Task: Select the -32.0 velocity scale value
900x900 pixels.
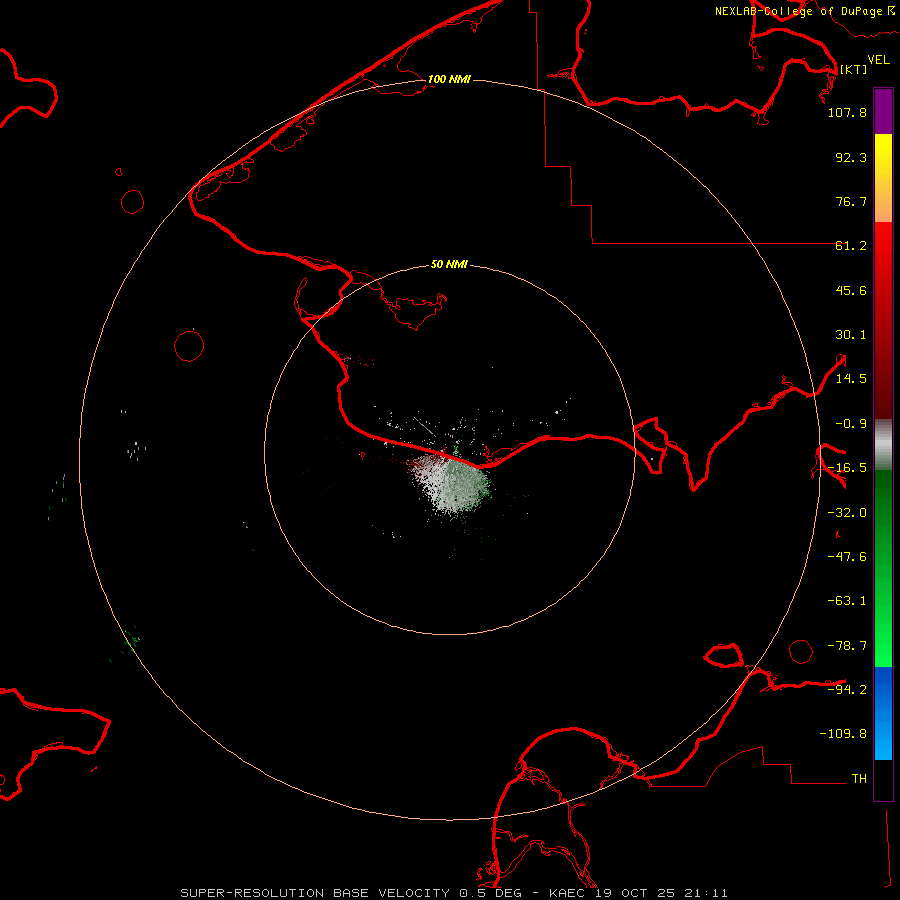Action: point(847,512)
